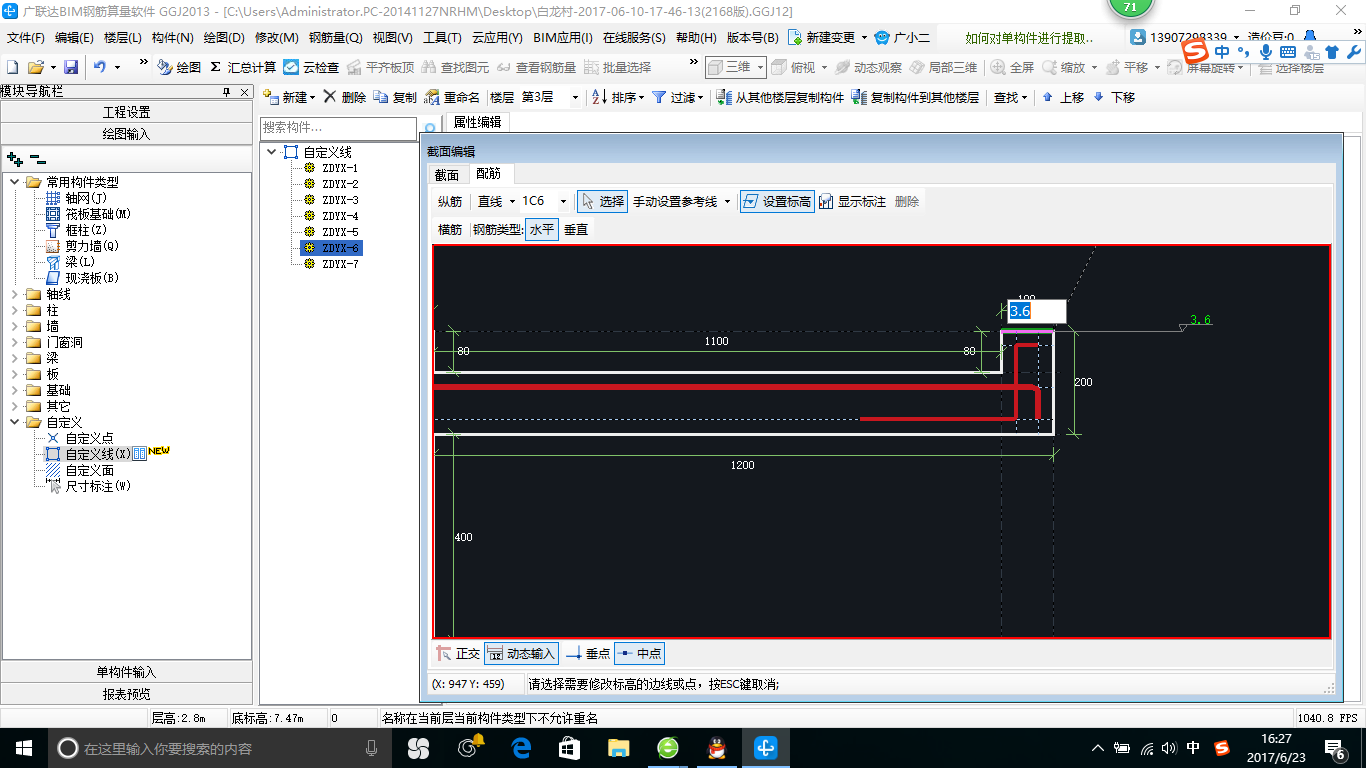The height and width of the screenshot is (768, 1366).
Task: Click the search magnifier next to 搜索构件
Action: (430, 129)
